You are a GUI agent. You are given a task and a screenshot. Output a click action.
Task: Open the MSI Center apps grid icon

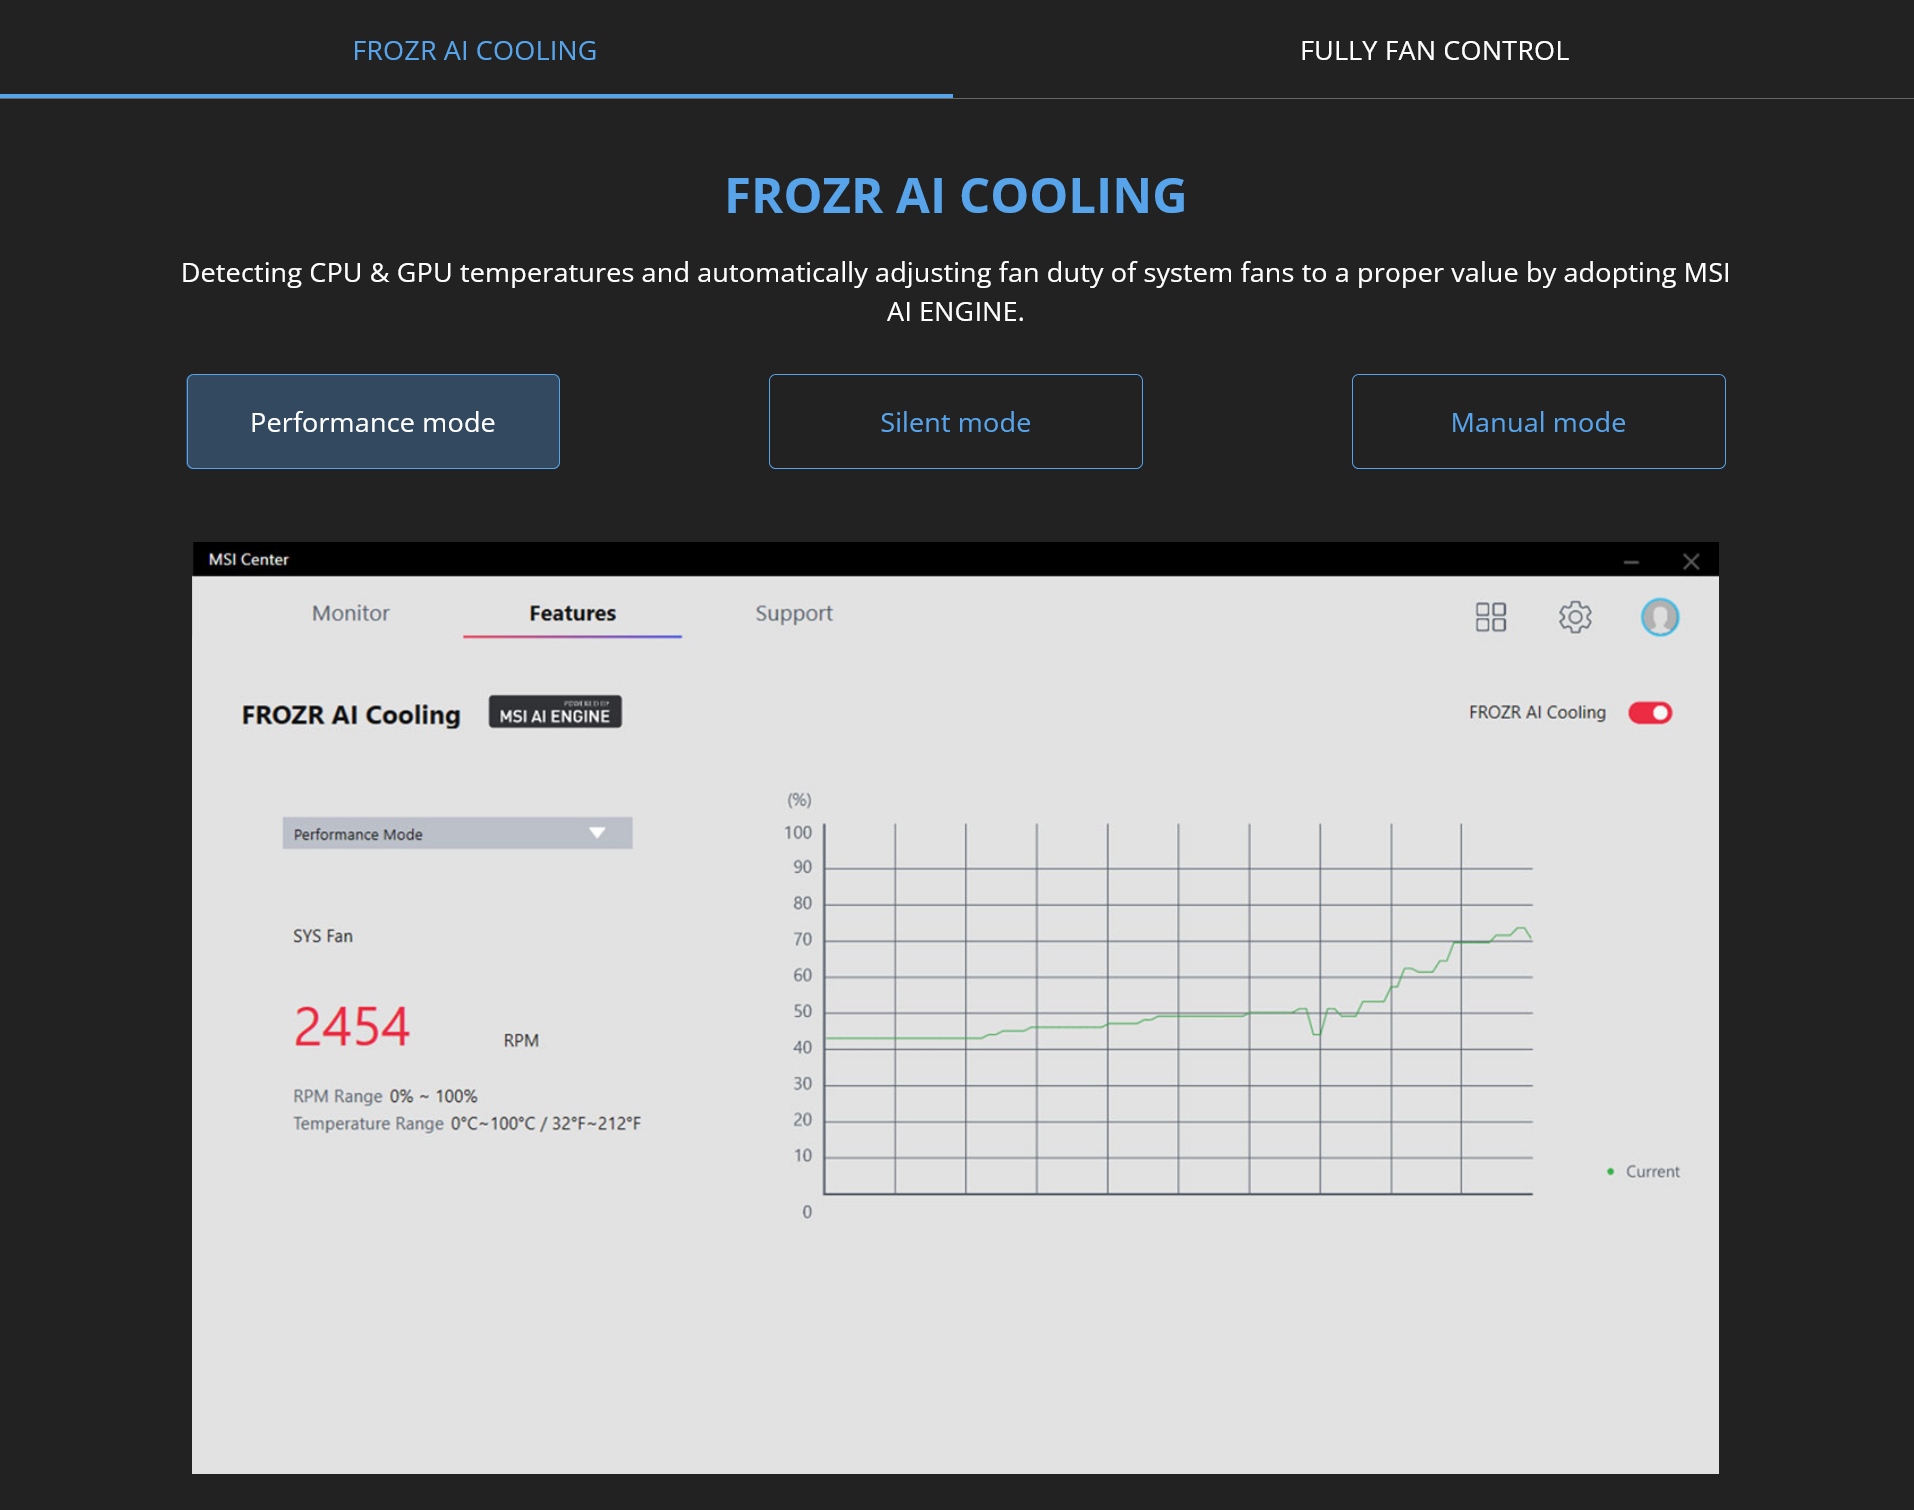tap(1490, 617)
